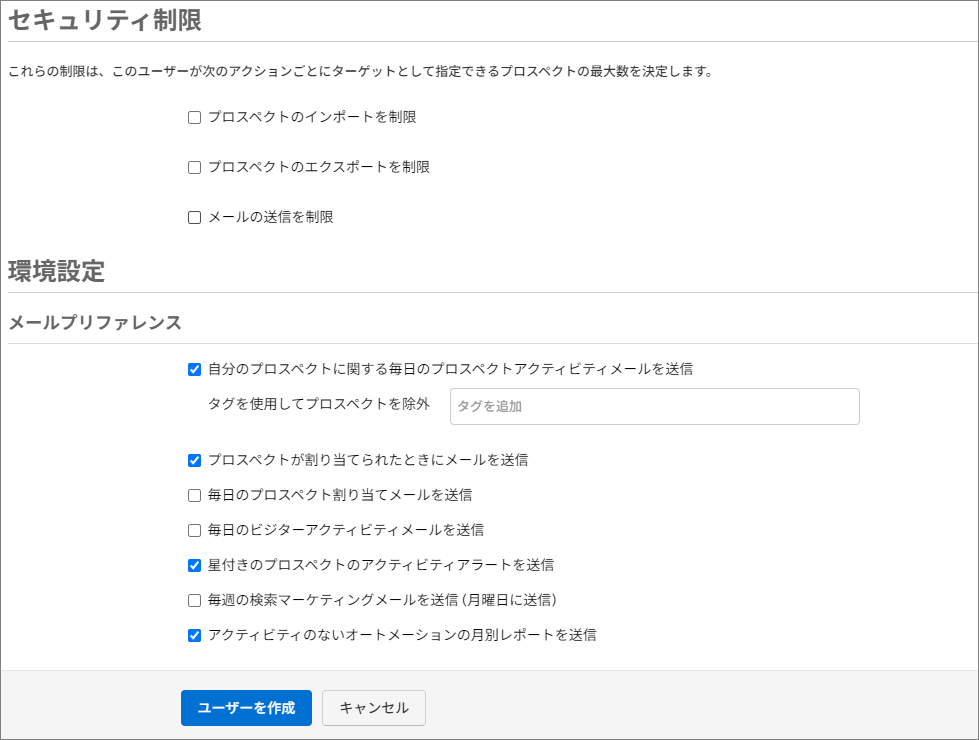Click the 環境設定 section heading
Viewport: 979px width, 740px height.
[x=56, y=270]
